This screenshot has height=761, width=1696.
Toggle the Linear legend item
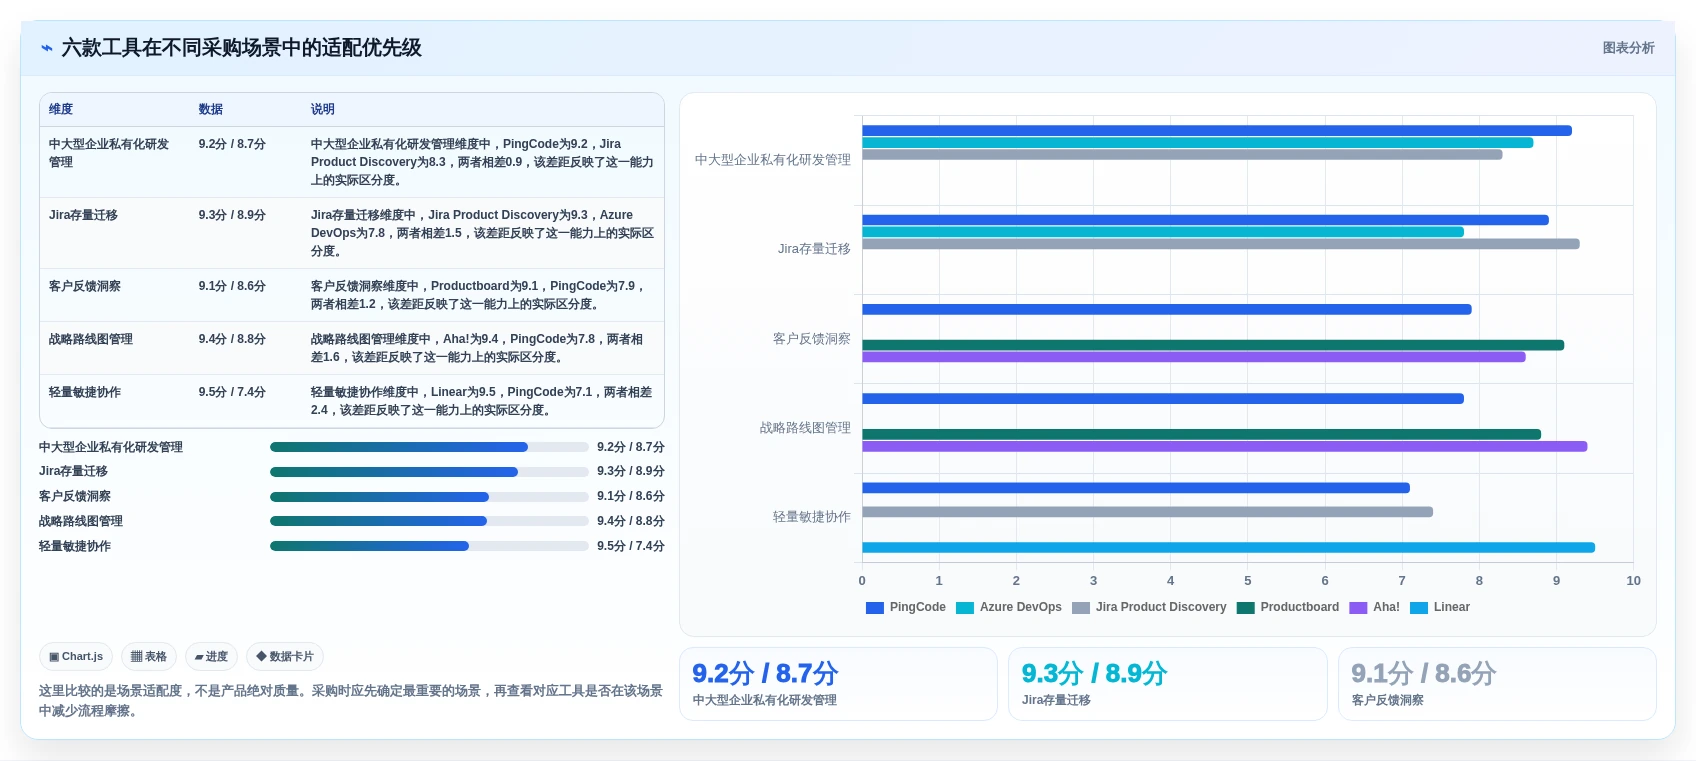click(x=1440, y=607)
